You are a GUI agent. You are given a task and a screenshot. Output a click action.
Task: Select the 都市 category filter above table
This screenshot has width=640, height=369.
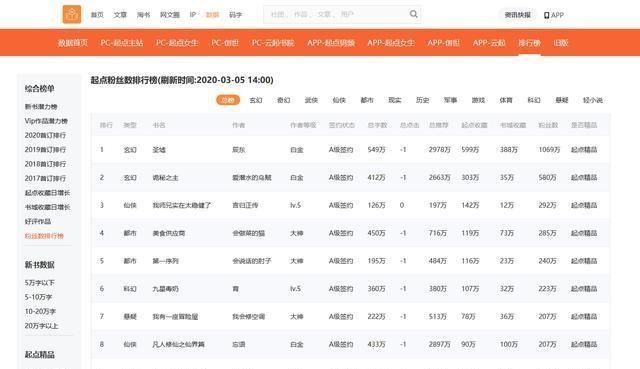pyautogui.click(x=367, y=100)
